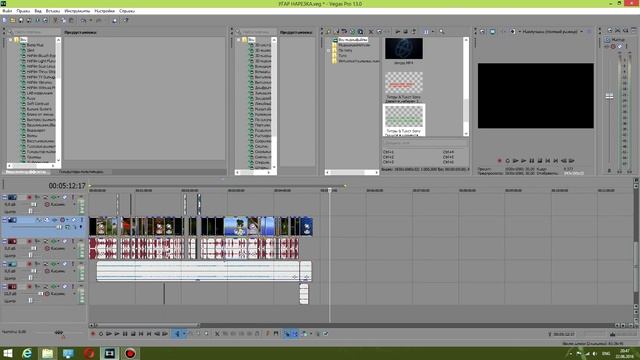Screen dimensions: 640x360
Task: Open Project Video Properties in the preview toolbar
Action: coord(482,31)
